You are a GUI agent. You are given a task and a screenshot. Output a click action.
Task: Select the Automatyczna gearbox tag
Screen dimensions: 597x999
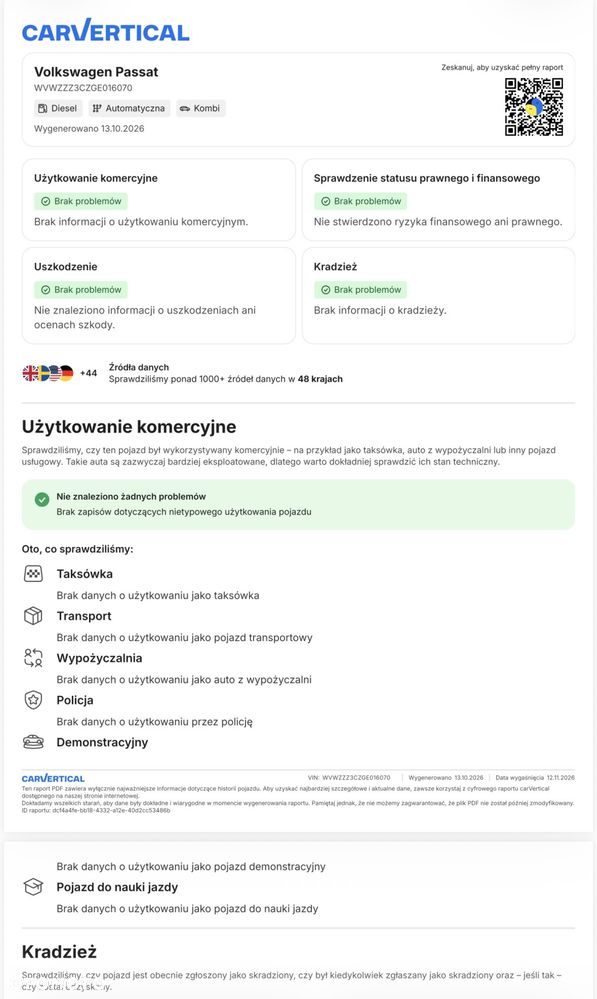point(129,108)
